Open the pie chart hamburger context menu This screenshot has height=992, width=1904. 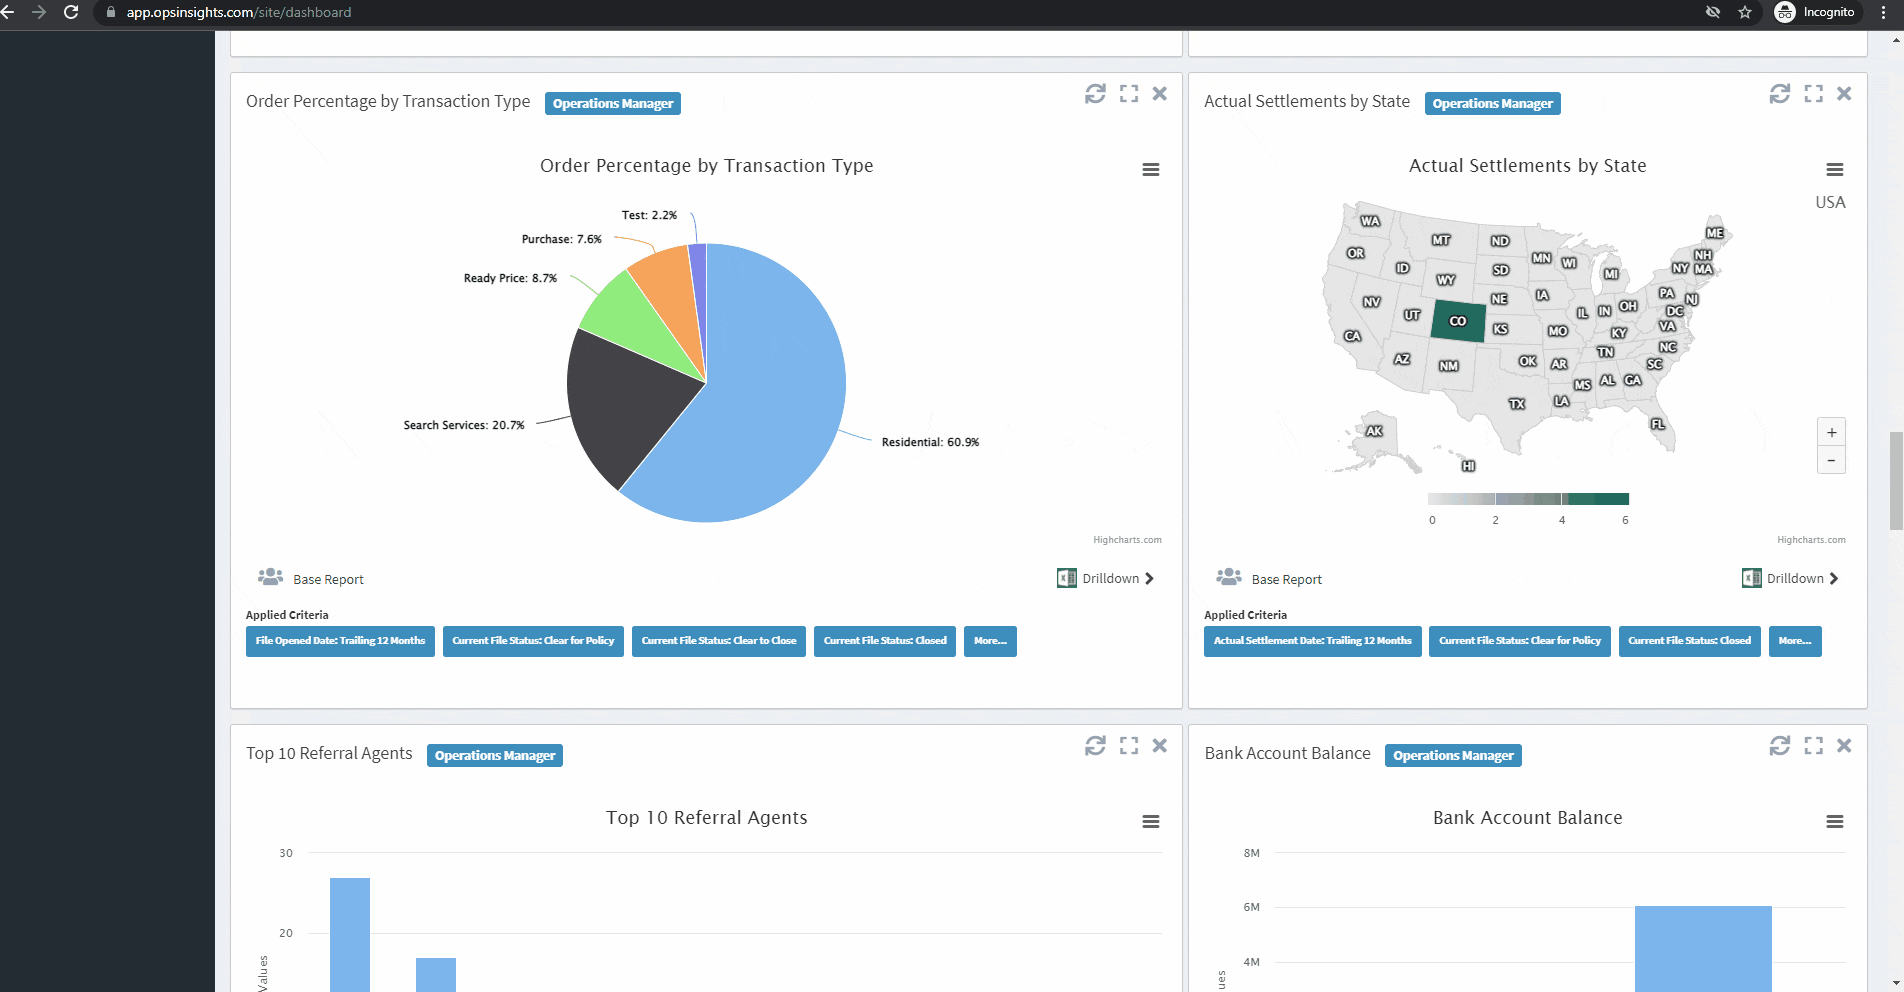tap(1151, 170)
